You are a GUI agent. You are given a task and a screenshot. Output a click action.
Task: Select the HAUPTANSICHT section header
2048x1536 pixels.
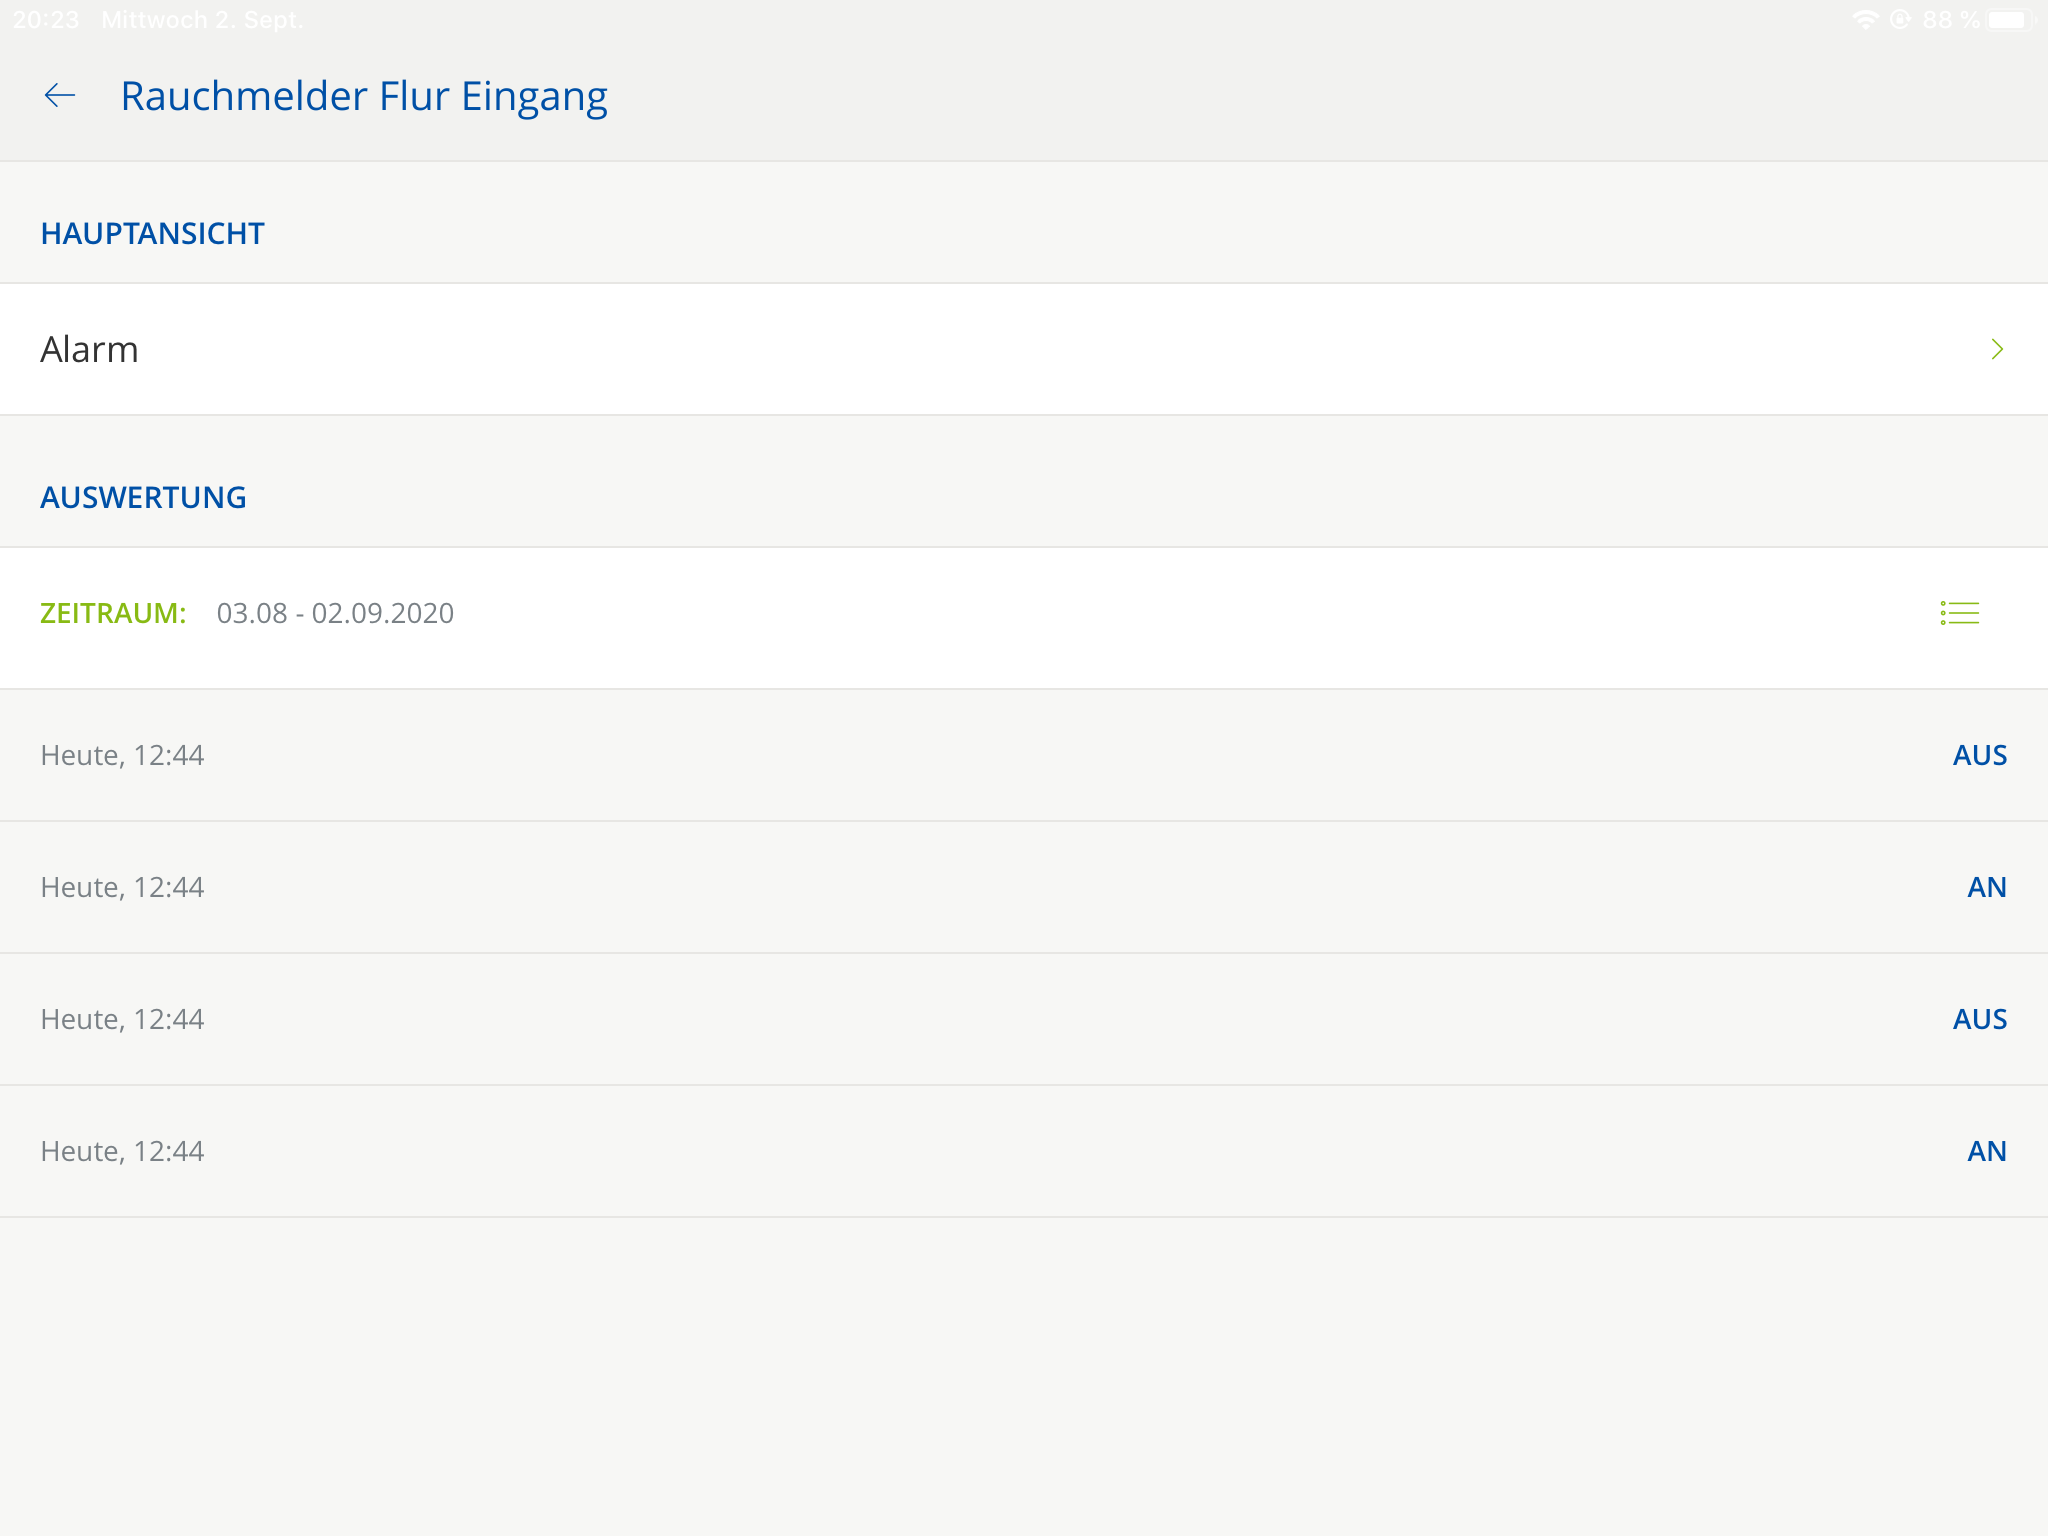152,233
